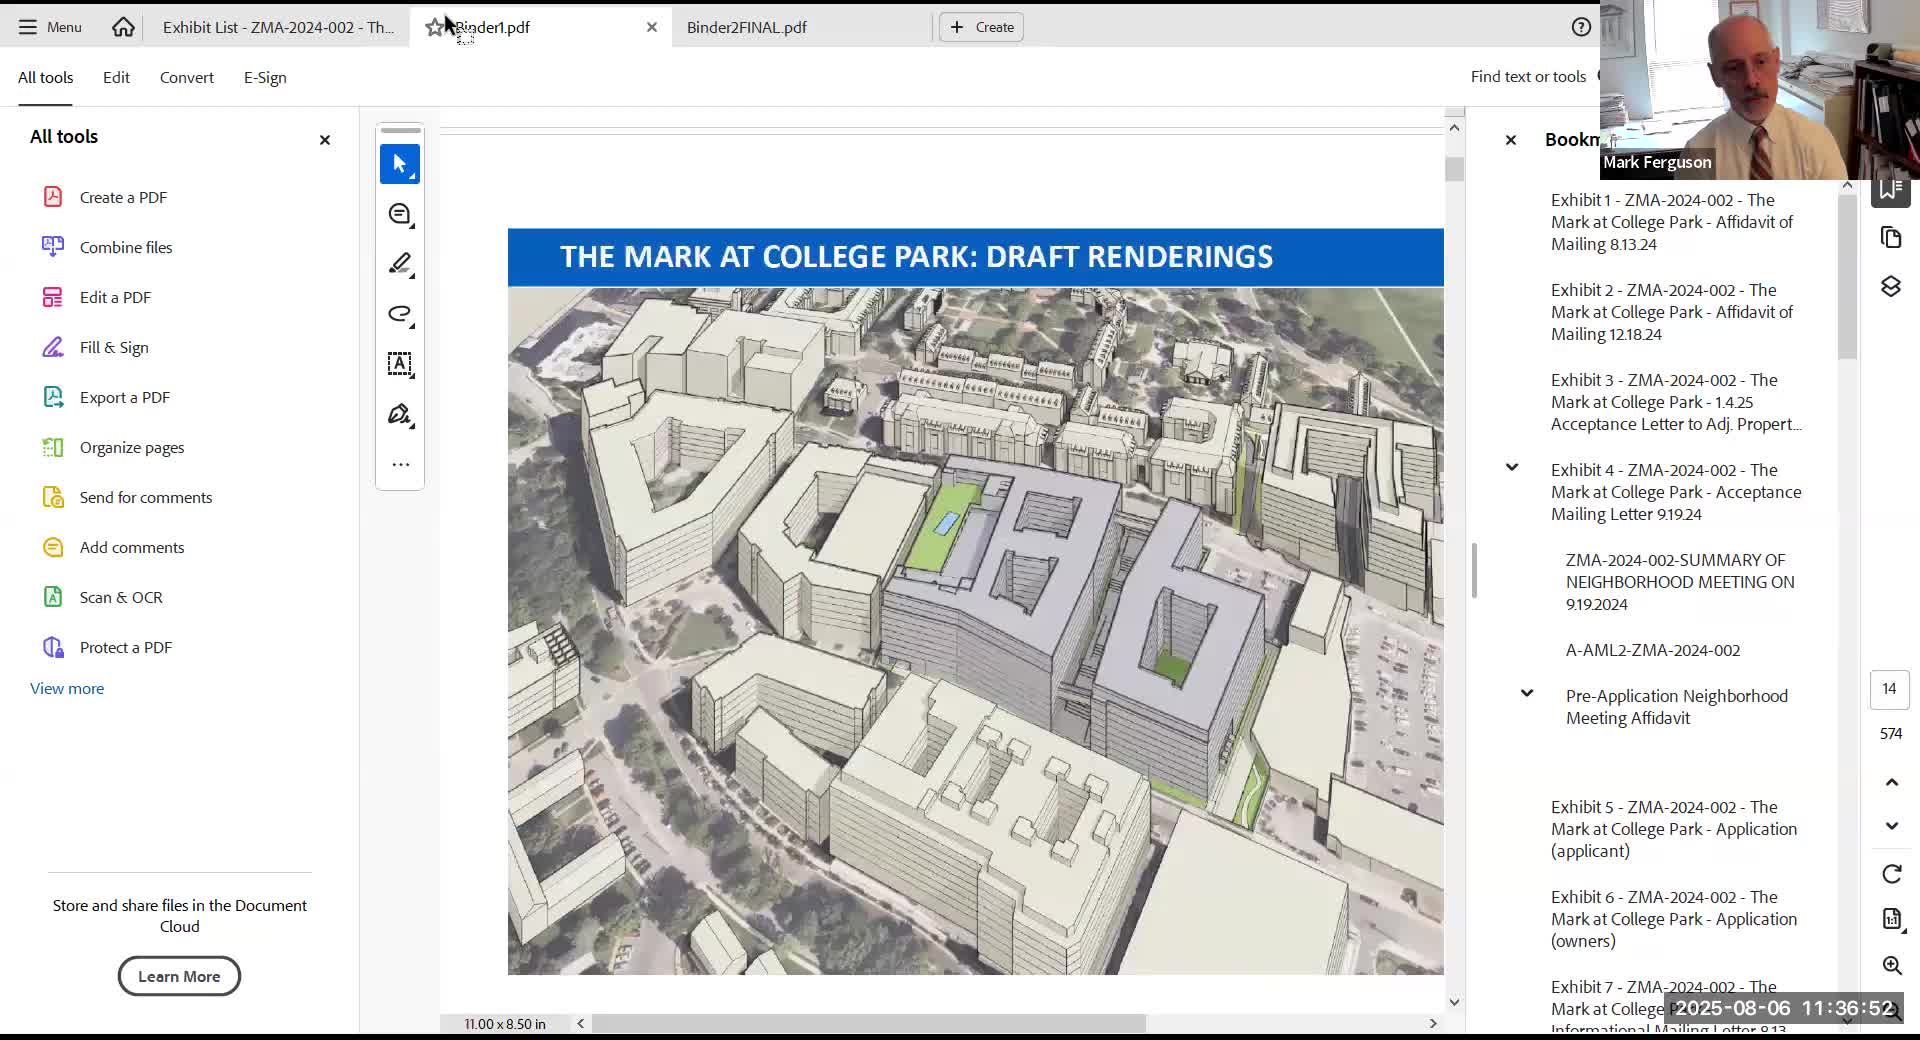This screenshot has height=1040, width=1920.
Task: Open Exhibit 4 Acceptance Mailing Letter bookmark
Action: tap(1676, 492)
